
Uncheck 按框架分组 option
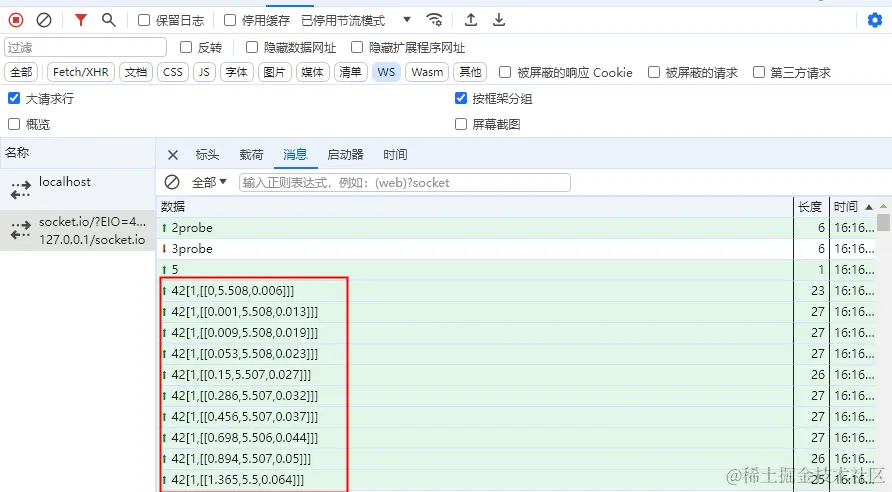pos(461,98)
